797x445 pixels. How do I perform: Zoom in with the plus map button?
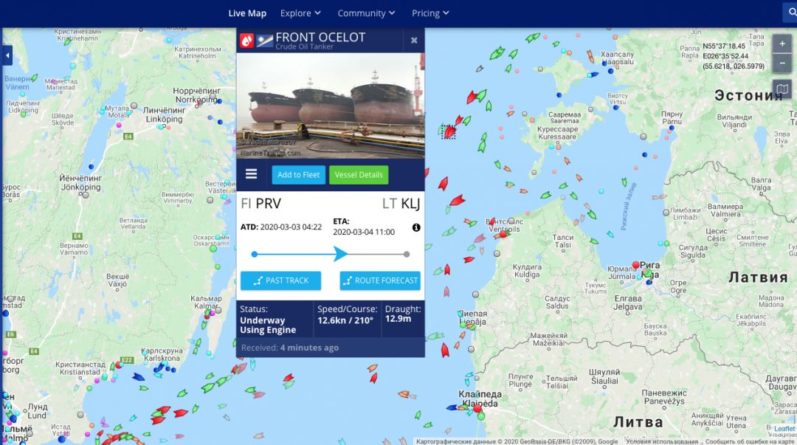tap(782, 44)
